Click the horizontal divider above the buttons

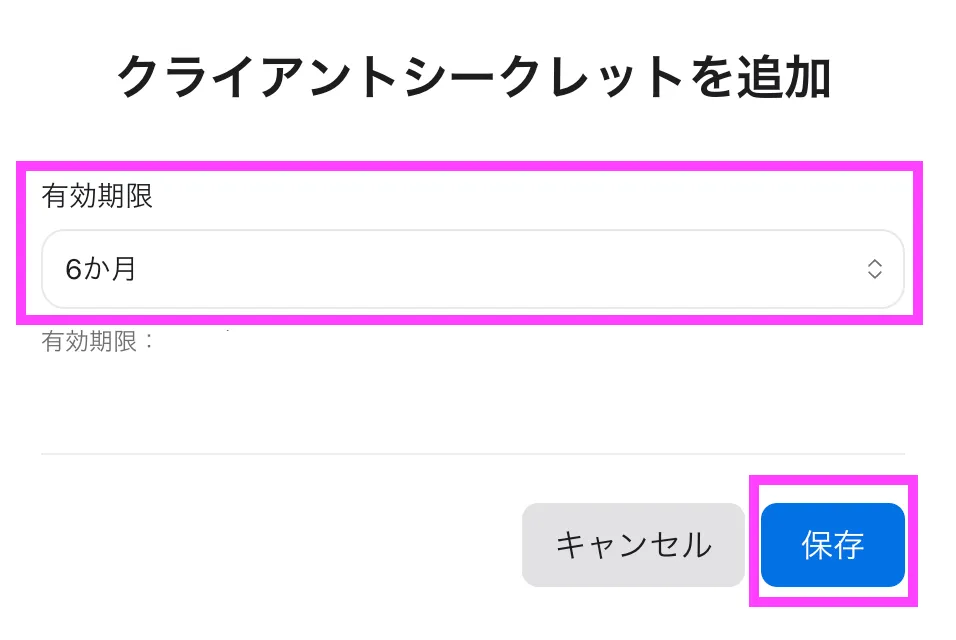click(x=472, y=454)
